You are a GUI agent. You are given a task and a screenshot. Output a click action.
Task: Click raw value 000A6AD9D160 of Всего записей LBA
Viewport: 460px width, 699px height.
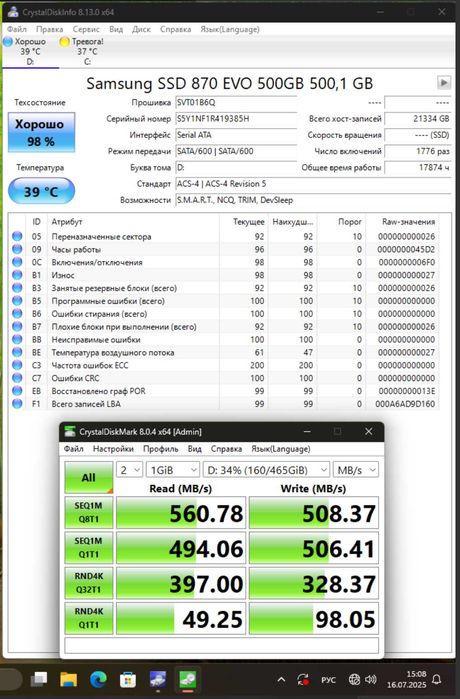tap(405, 404)
